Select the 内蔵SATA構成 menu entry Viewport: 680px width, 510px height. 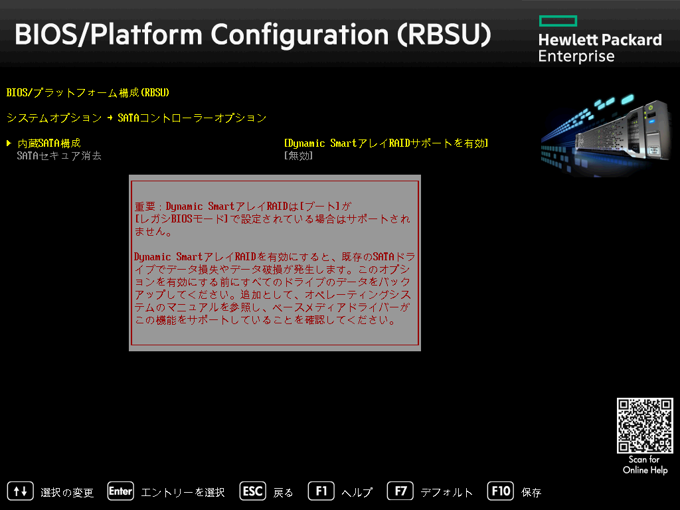click(x=49, y=143)
